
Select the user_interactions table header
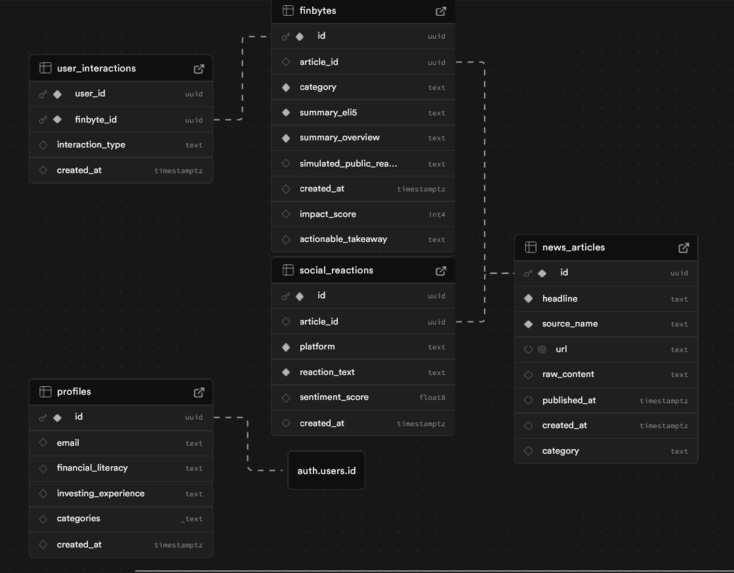pyautogui.click(x=121, y=68)
